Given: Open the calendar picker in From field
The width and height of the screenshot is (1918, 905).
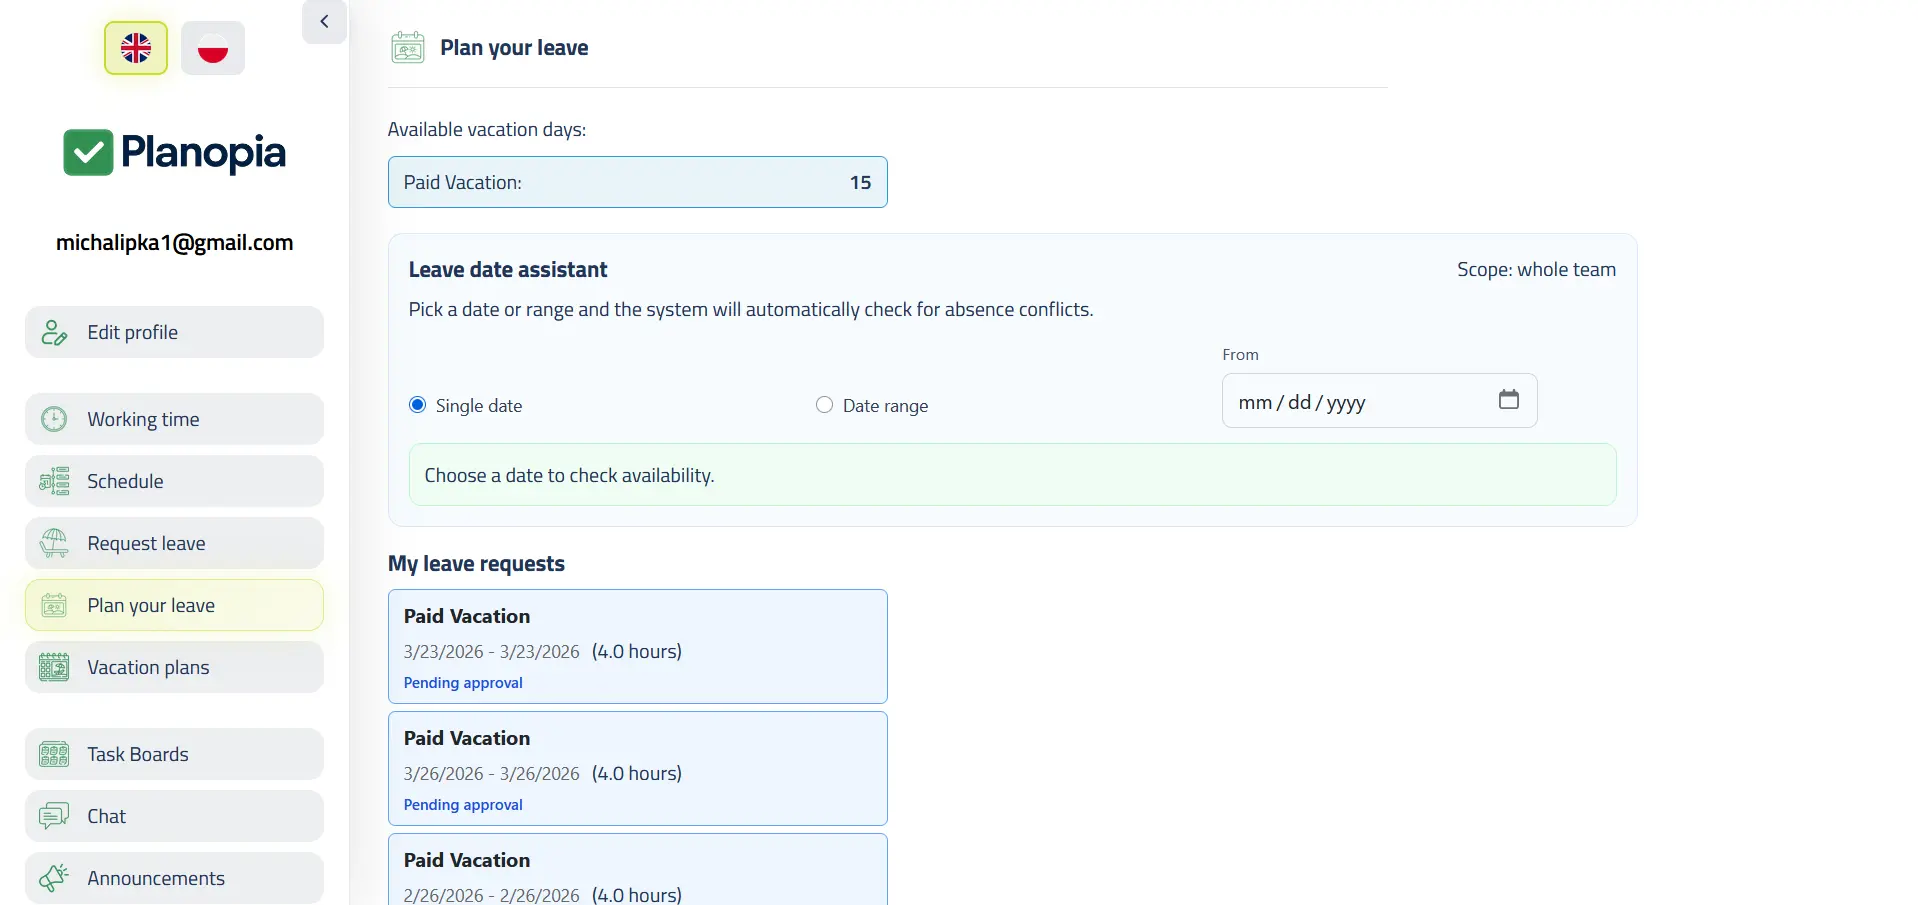Looking at the screenshot, I should [1508, 400].
